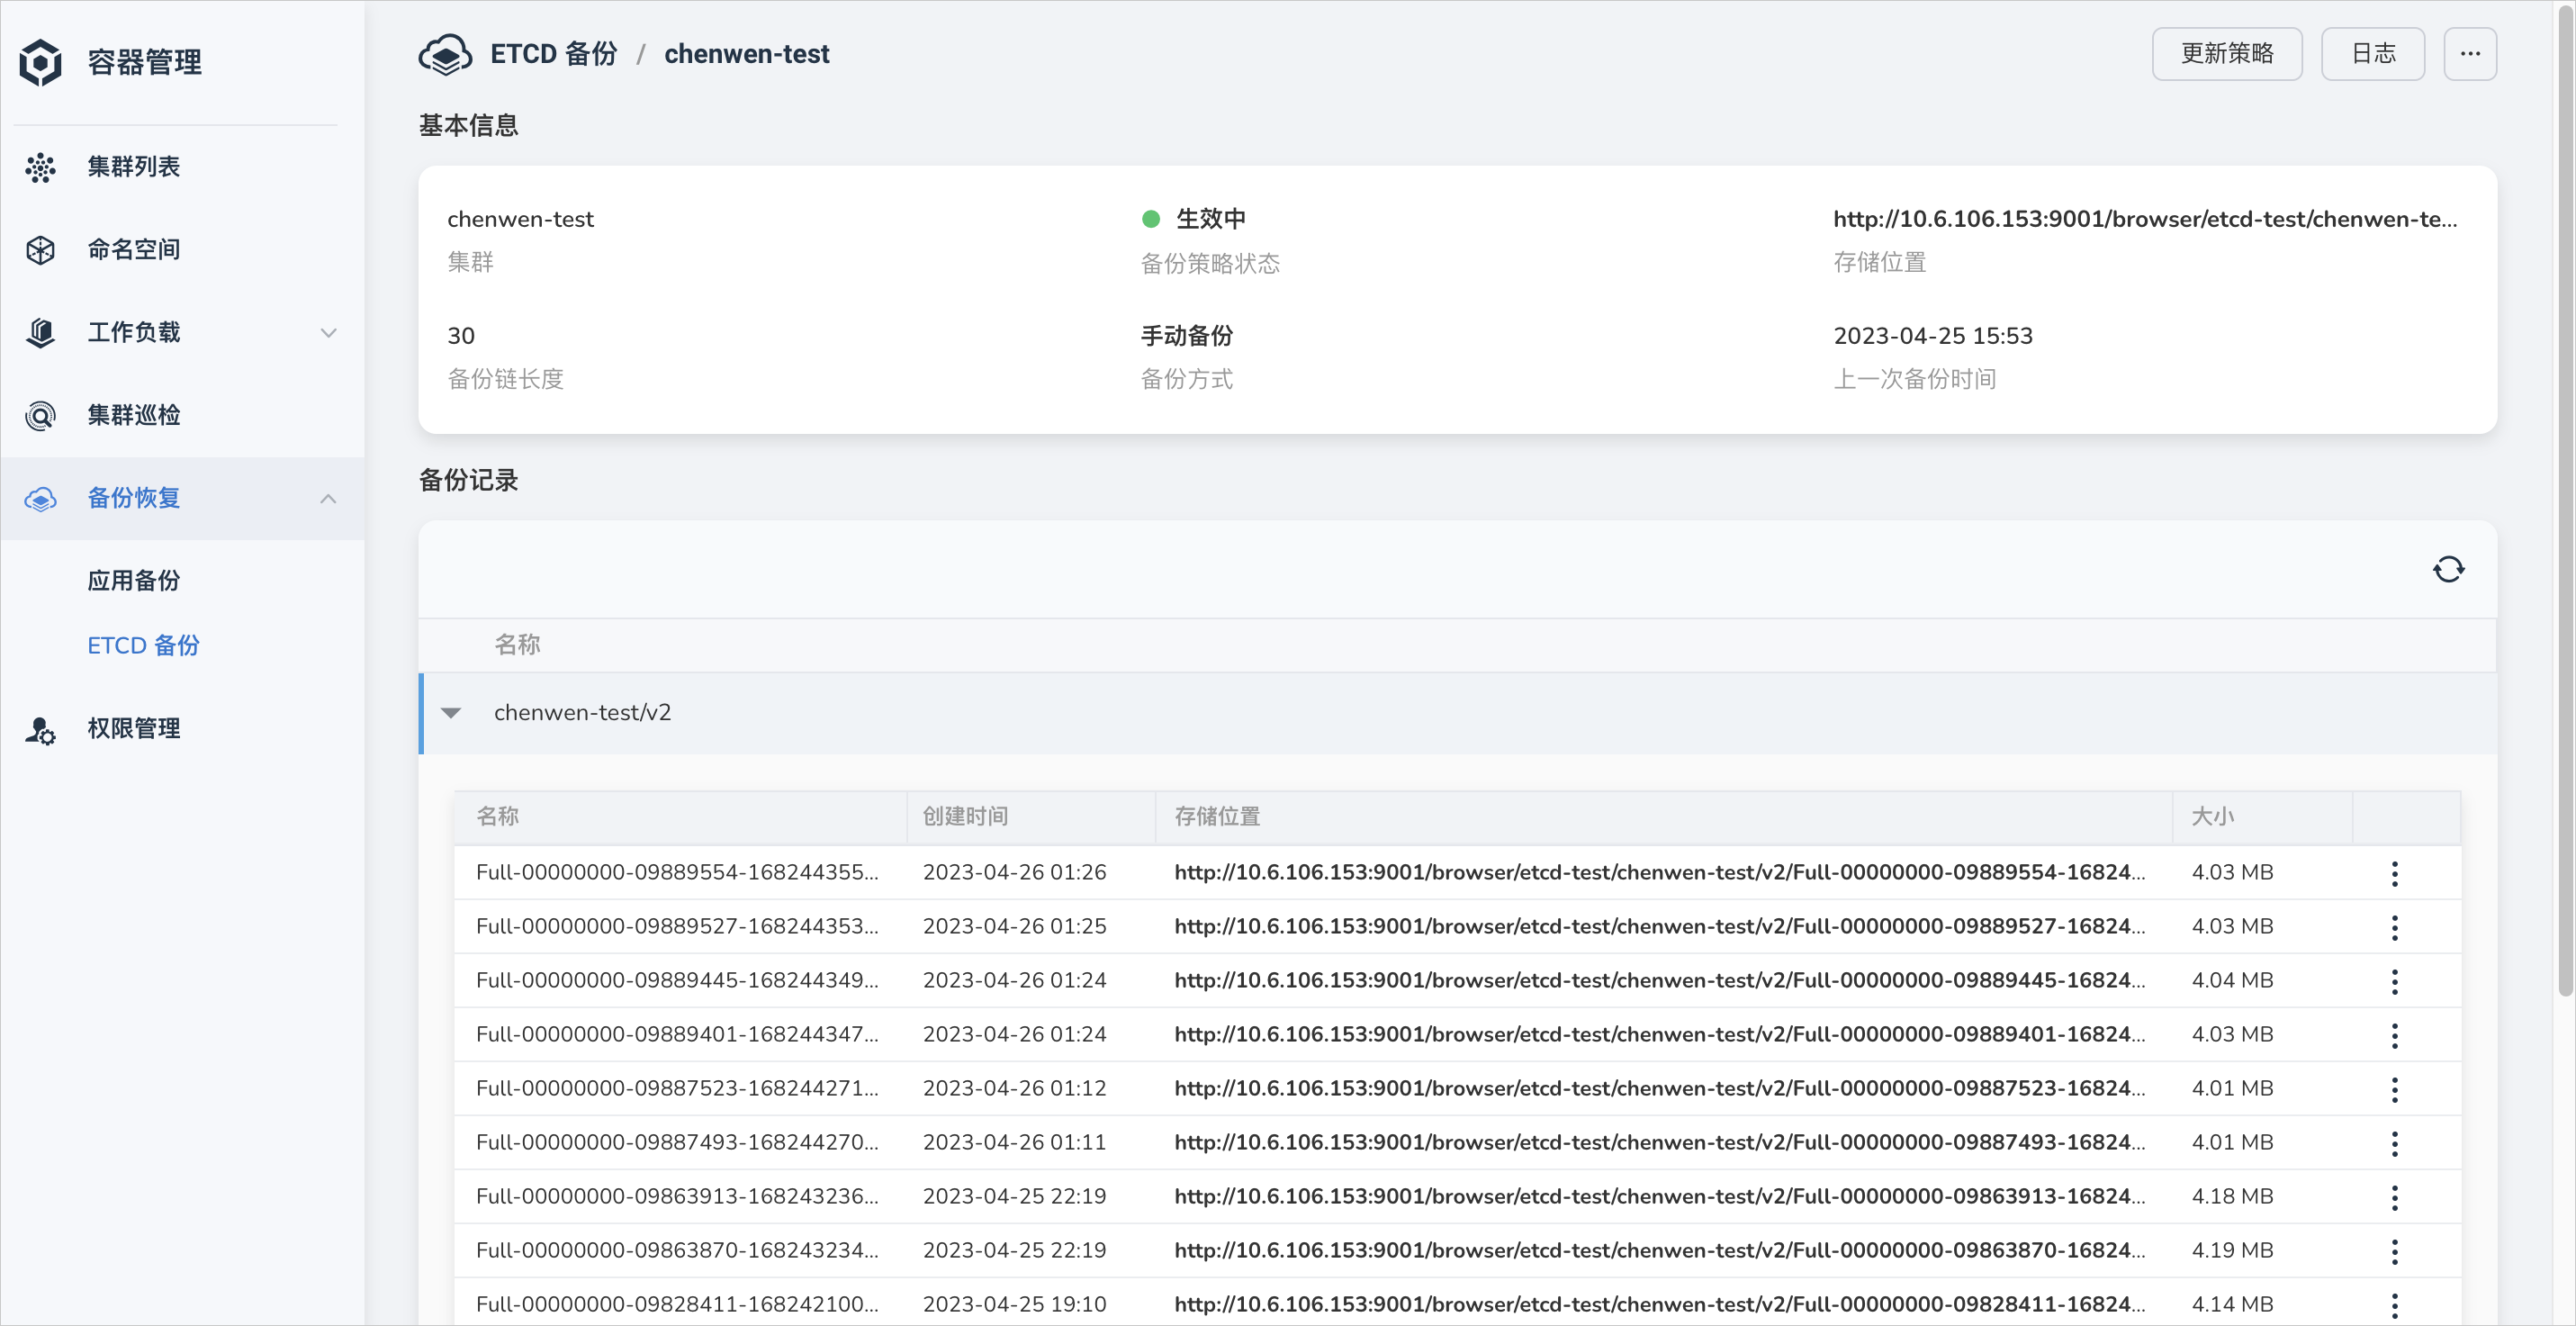
Task: Click the 命名空间 namespace cube icon
Action: 40,250
